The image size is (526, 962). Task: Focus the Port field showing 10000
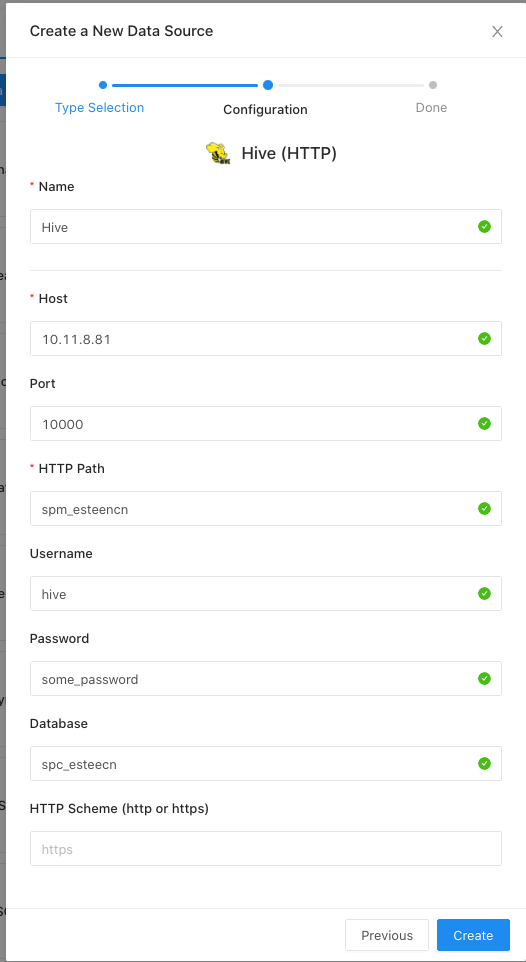coord(266,423)
